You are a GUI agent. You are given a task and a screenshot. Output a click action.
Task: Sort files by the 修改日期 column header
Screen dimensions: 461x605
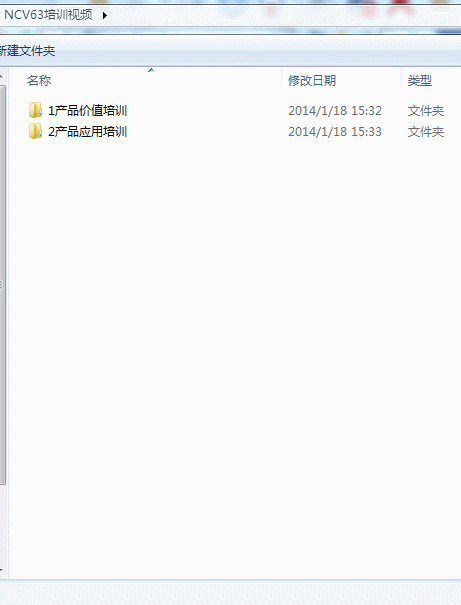pyautogui.click(x=312, y=81)
